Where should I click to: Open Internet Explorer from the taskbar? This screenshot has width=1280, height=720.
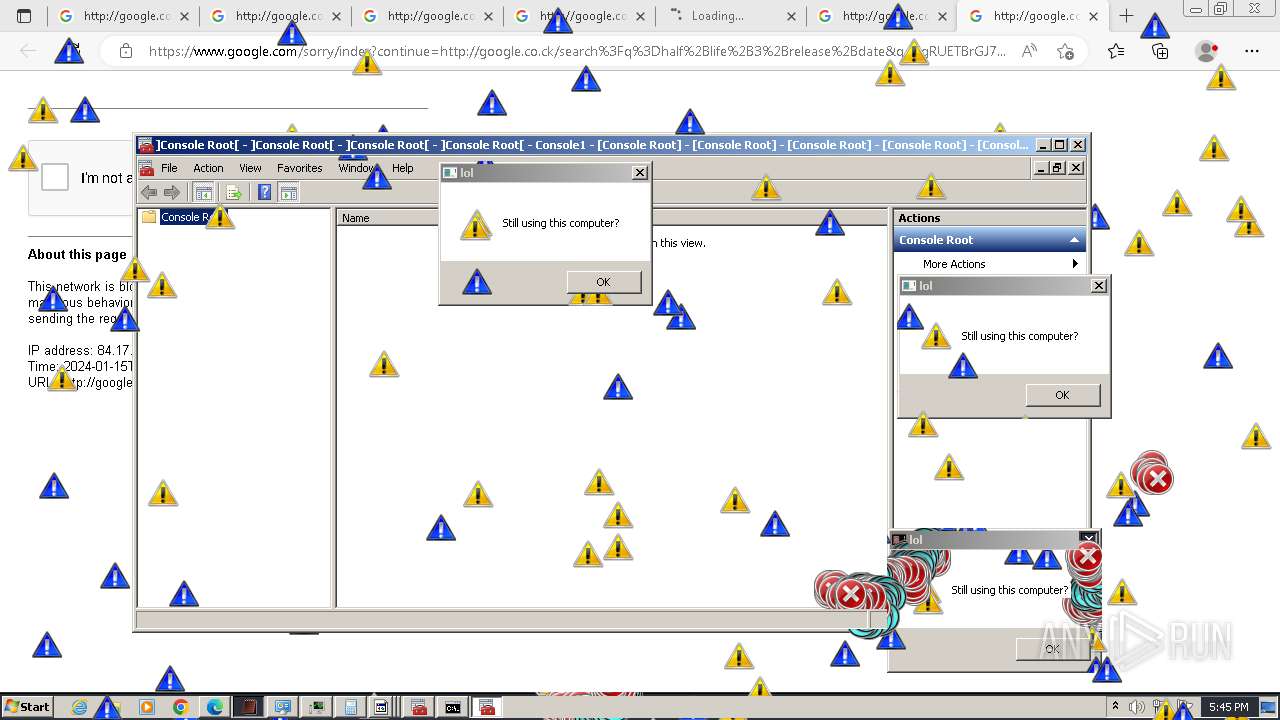[80, 707]
